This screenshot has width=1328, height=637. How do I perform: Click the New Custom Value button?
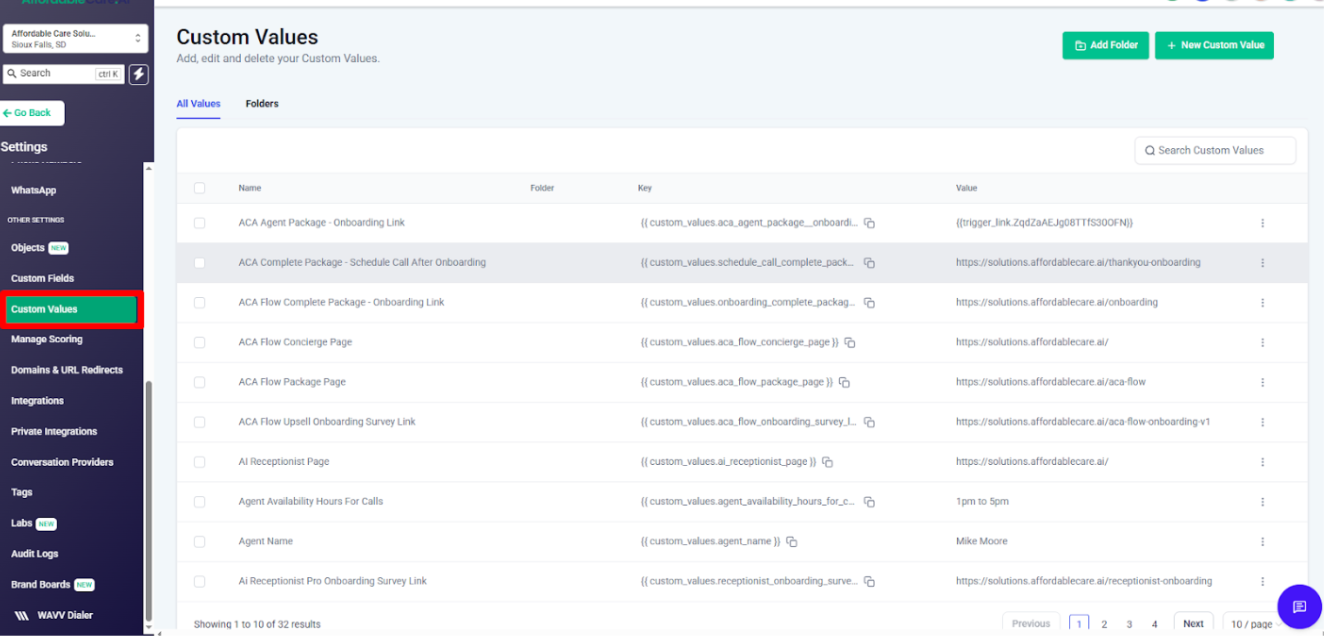click(x=1214, y=45)
